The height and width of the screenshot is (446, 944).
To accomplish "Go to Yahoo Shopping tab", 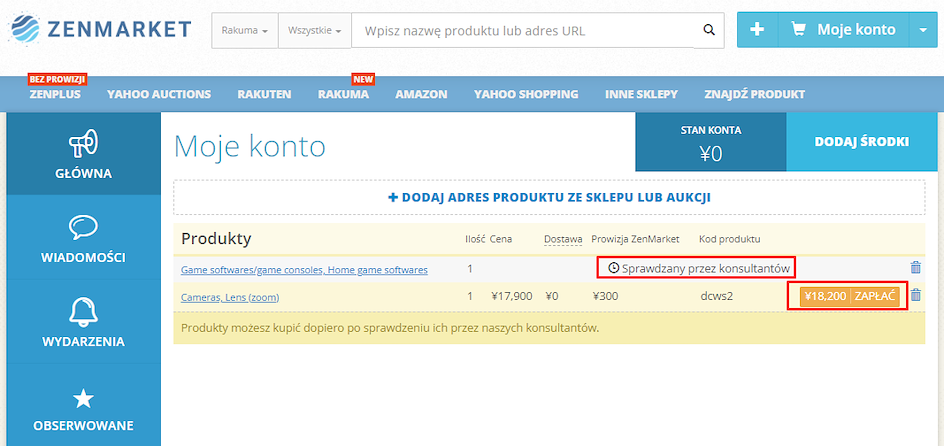I will pos(526,94).
